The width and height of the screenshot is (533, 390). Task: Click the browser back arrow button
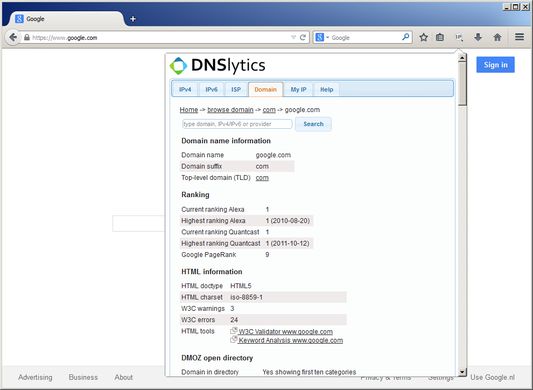coord(13,37)
